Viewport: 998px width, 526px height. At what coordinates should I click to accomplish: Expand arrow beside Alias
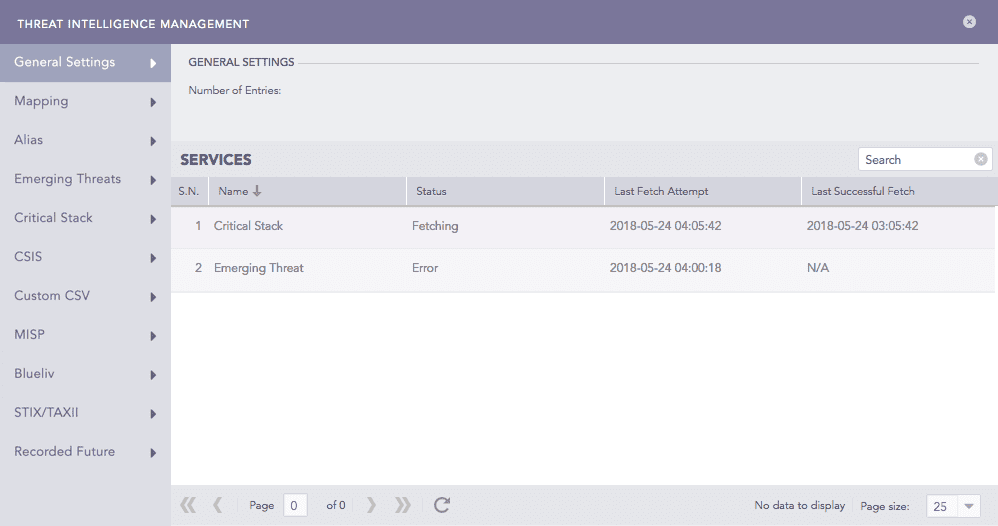click(x=153, y=141)
